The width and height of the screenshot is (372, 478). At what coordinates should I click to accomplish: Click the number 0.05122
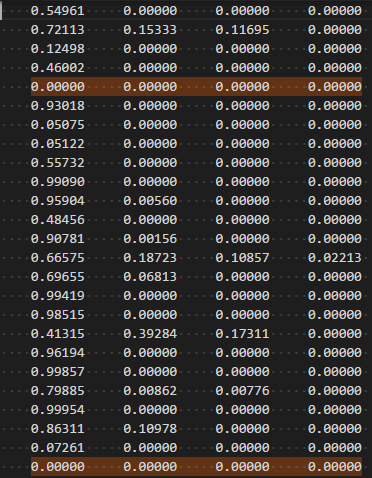click(x=58, y=144)
